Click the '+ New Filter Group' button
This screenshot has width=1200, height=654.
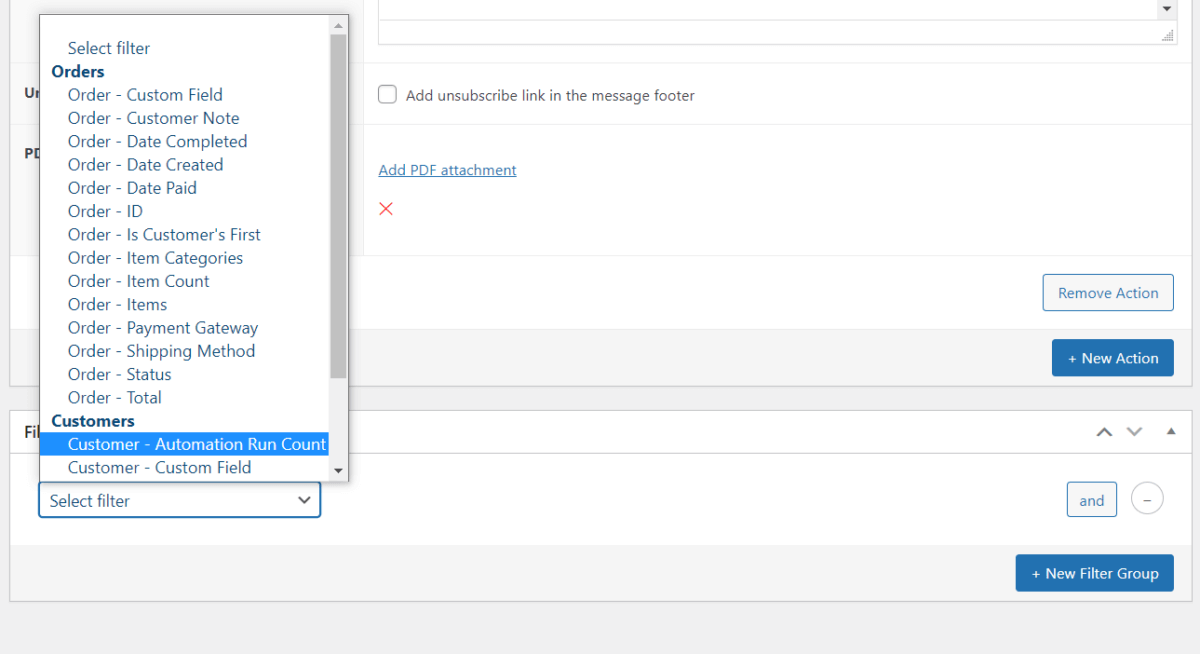tap(1094, 572)
